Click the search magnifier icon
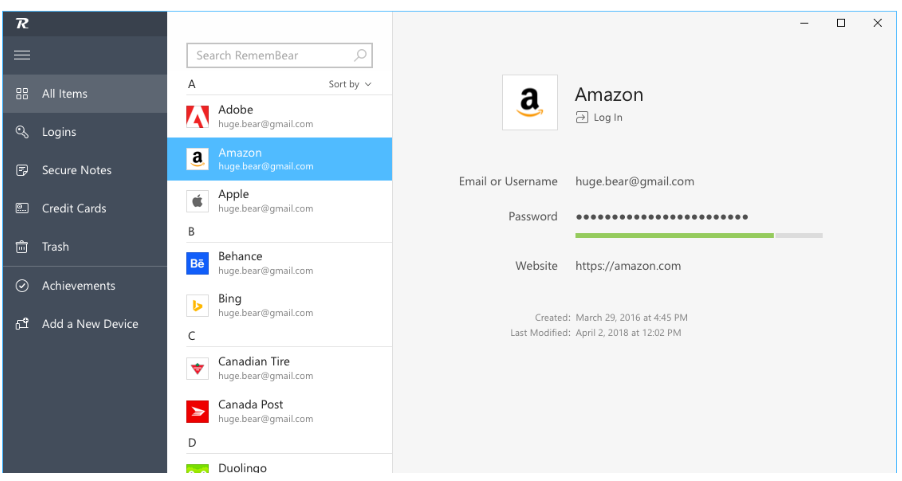Screen dimensions: 902x481 click(x=360, y=56)
